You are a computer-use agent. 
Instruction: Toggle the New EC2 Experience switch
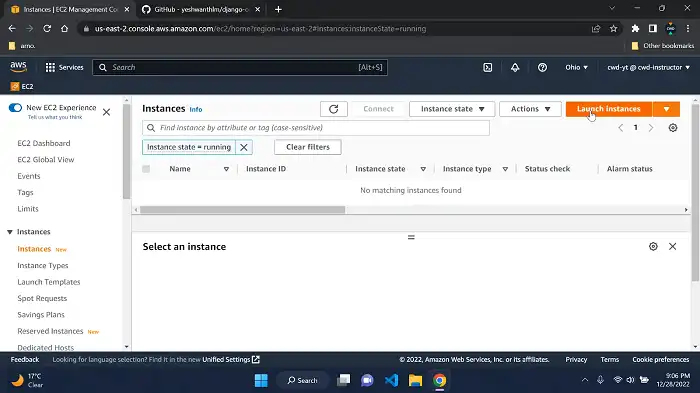coord(15,108)
